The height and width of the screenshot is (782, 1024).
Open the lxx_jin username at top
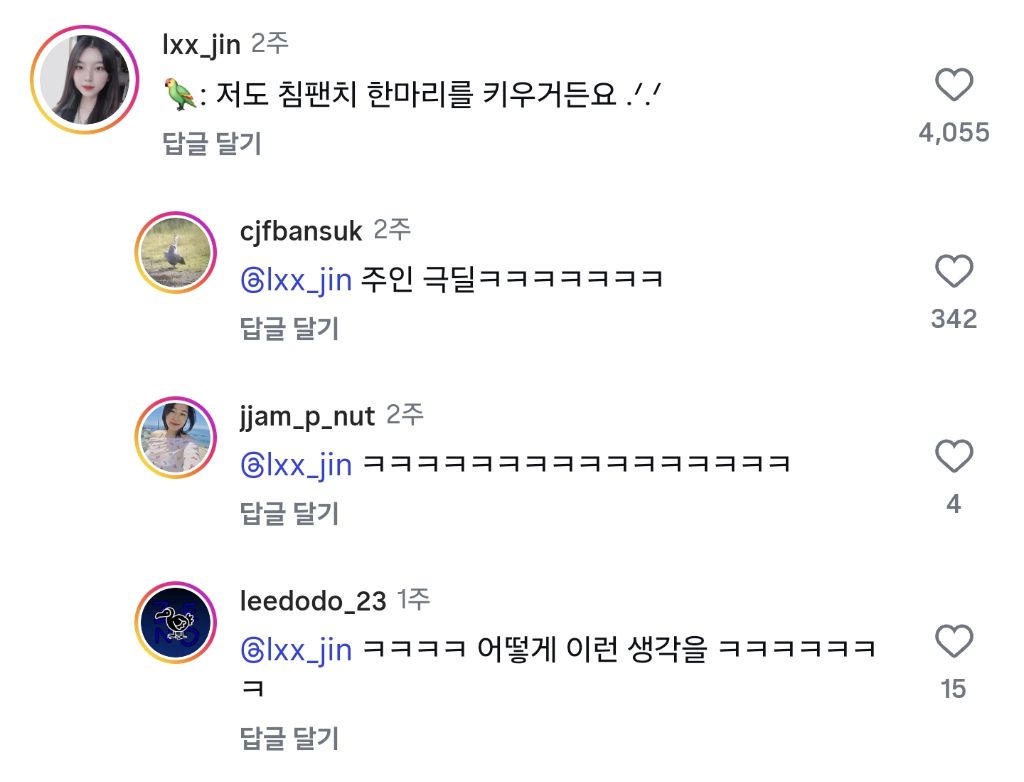point(200,44)
